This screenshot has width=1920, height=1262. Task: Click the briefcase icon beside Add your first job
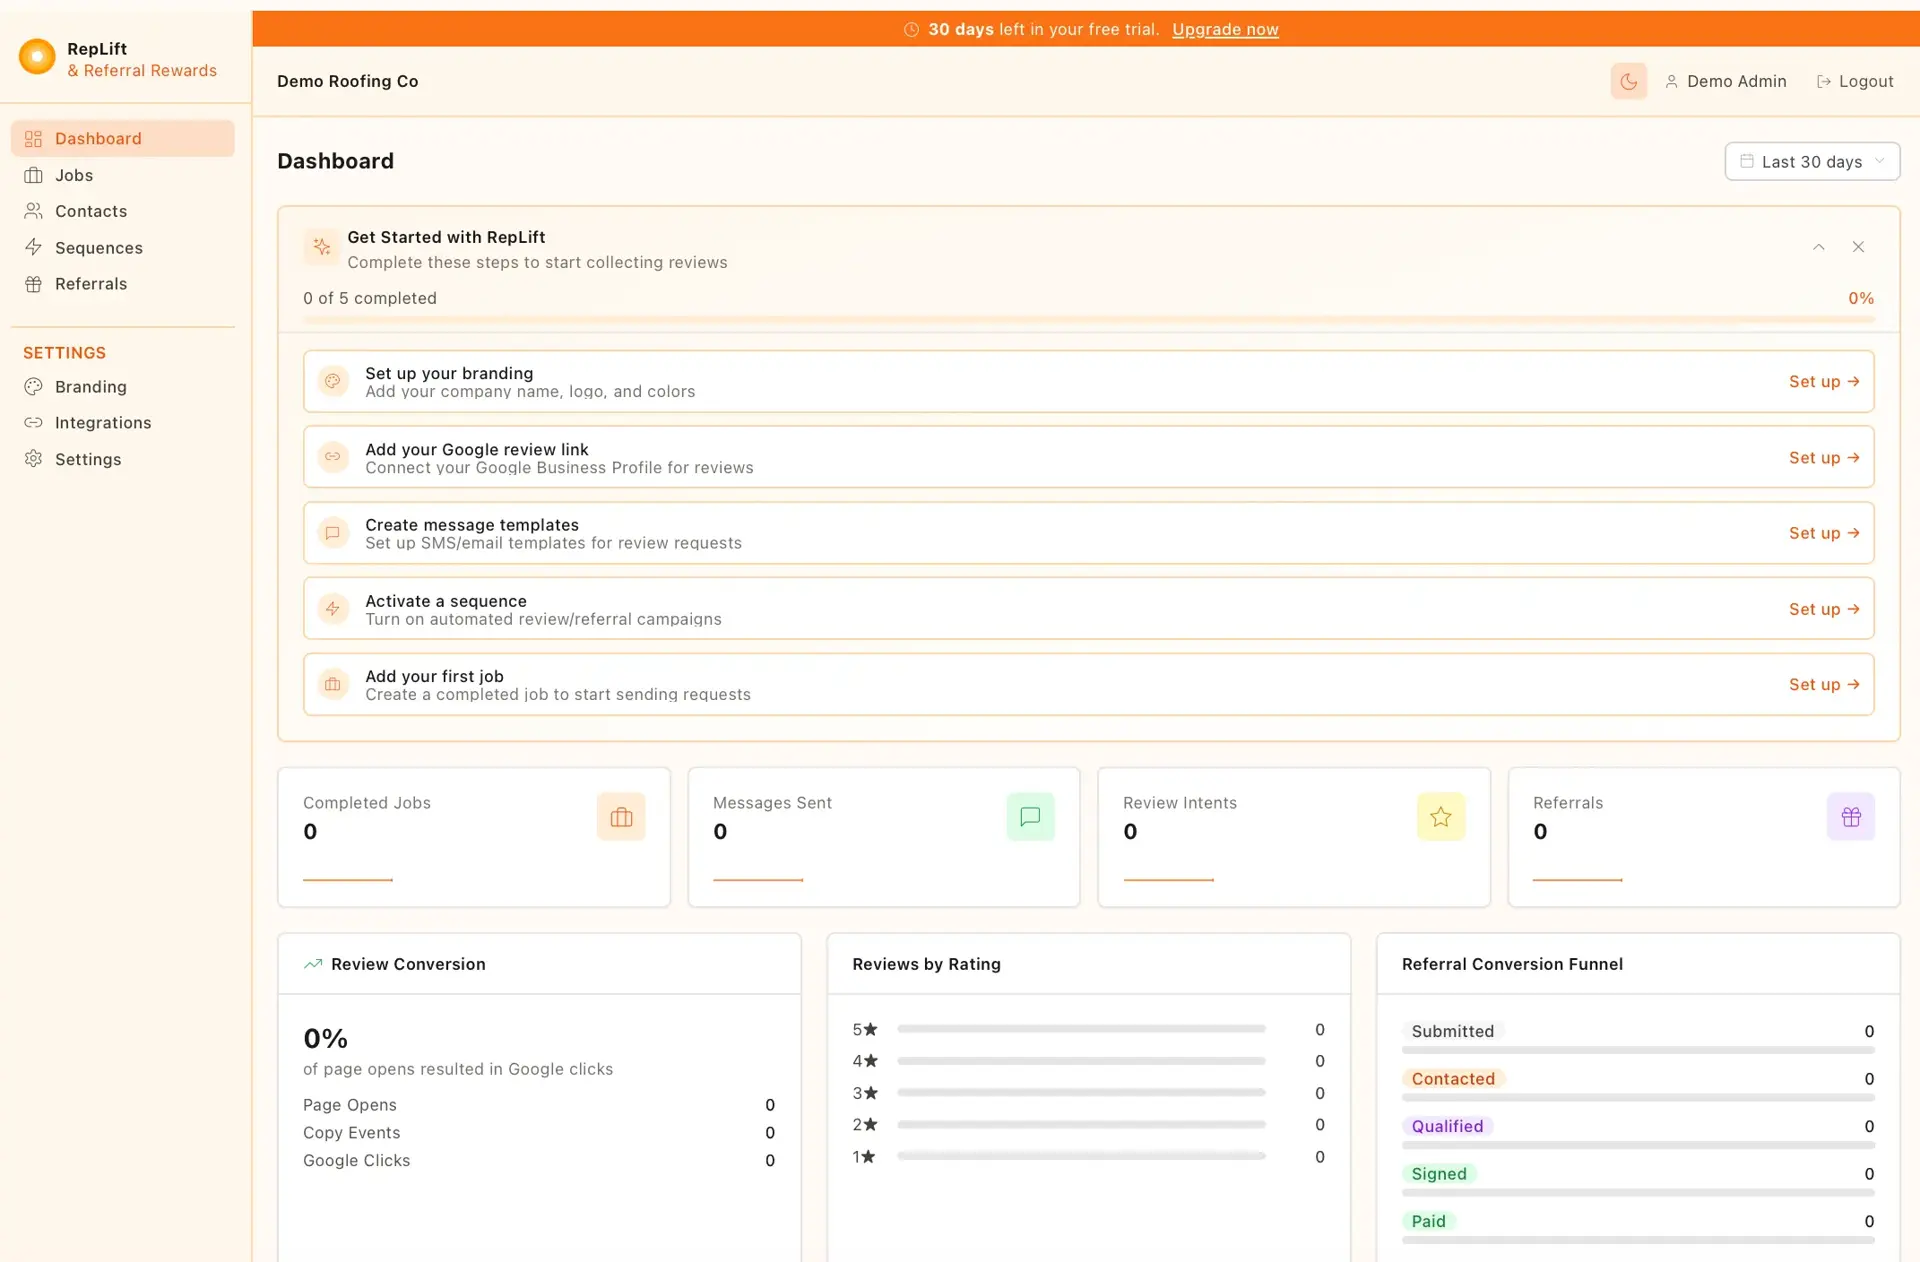tap(333, 684)
